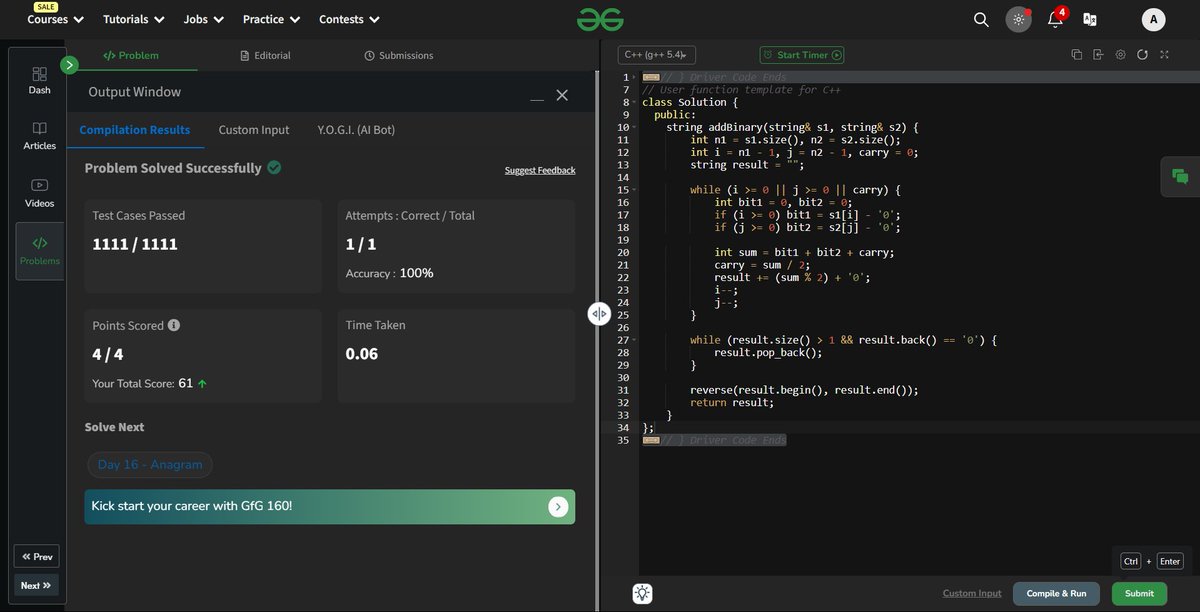Fold the class Solution block at line 8
Image resolution: width=1200 pixels, height=612 pixels.
coord(636,102)
